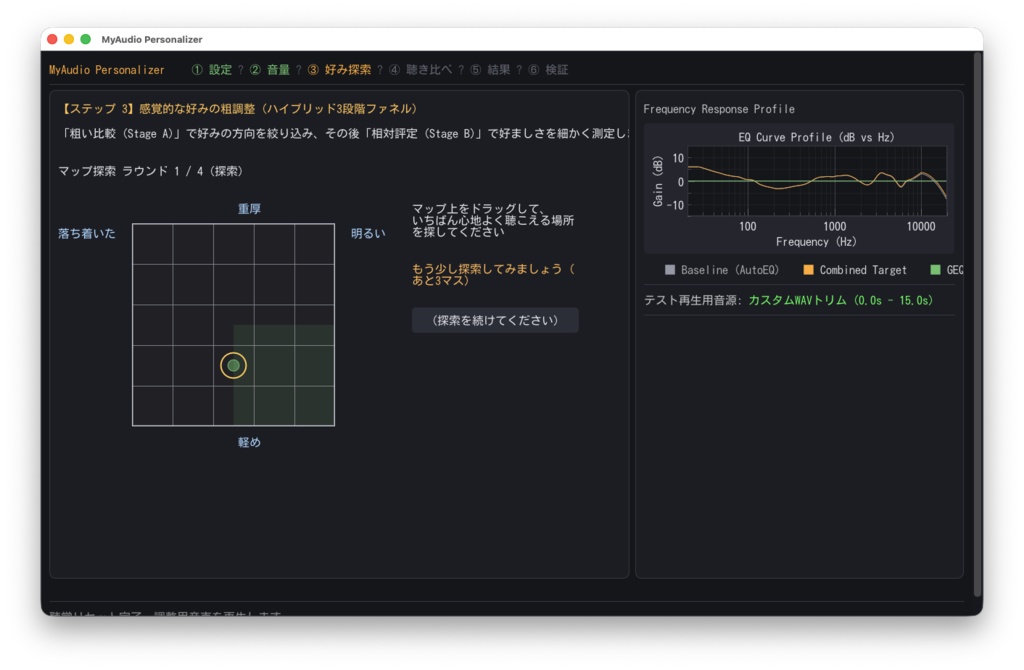Click the vertical scrollbar at the window's right edge
The image size is (1024, 670).
tap(978, 324)
